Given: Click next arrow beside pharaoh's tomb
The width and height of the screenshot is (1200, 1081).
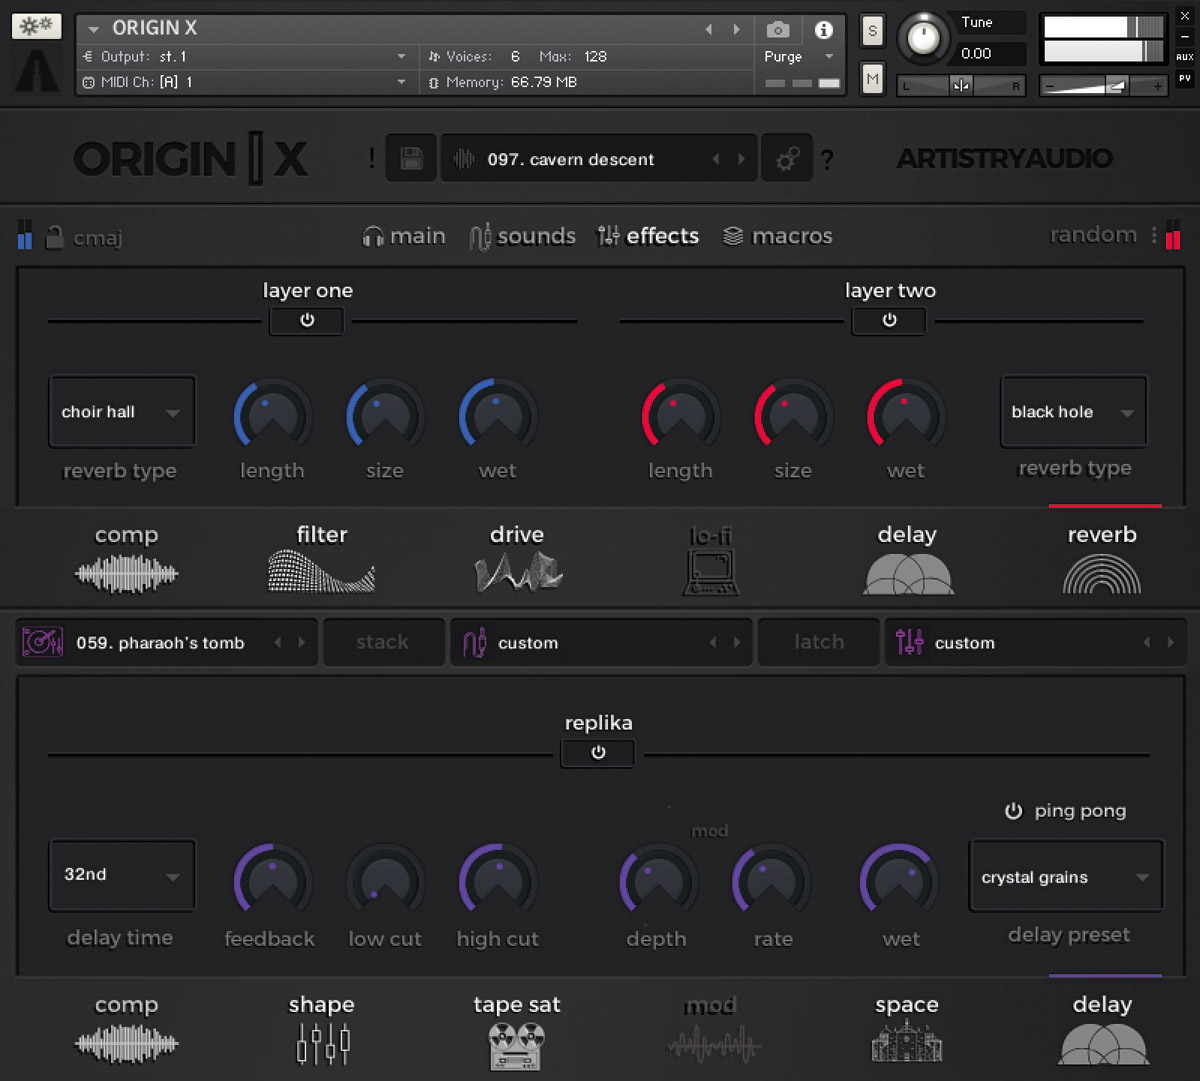Looking at the screenshot, I should click(x=302, y=643).
